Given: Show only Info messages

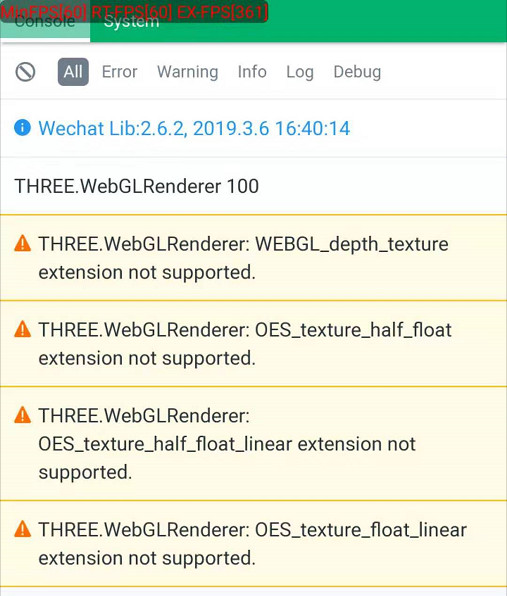Looking at the screenshot, I should (252, 72).
